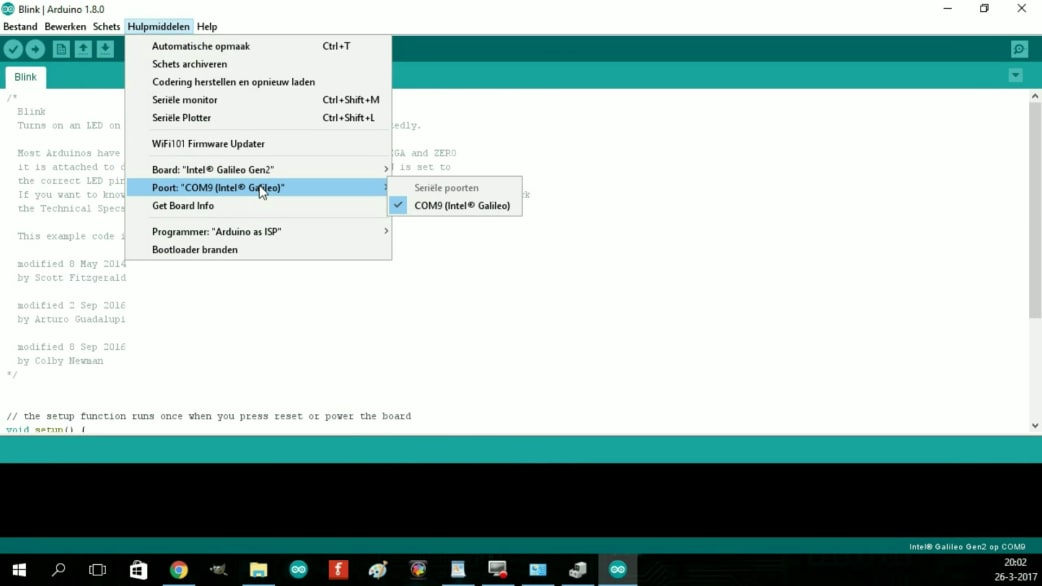Open Seriële monitor from the menu
Screen dimensions: 1042x586
point(259,100)
